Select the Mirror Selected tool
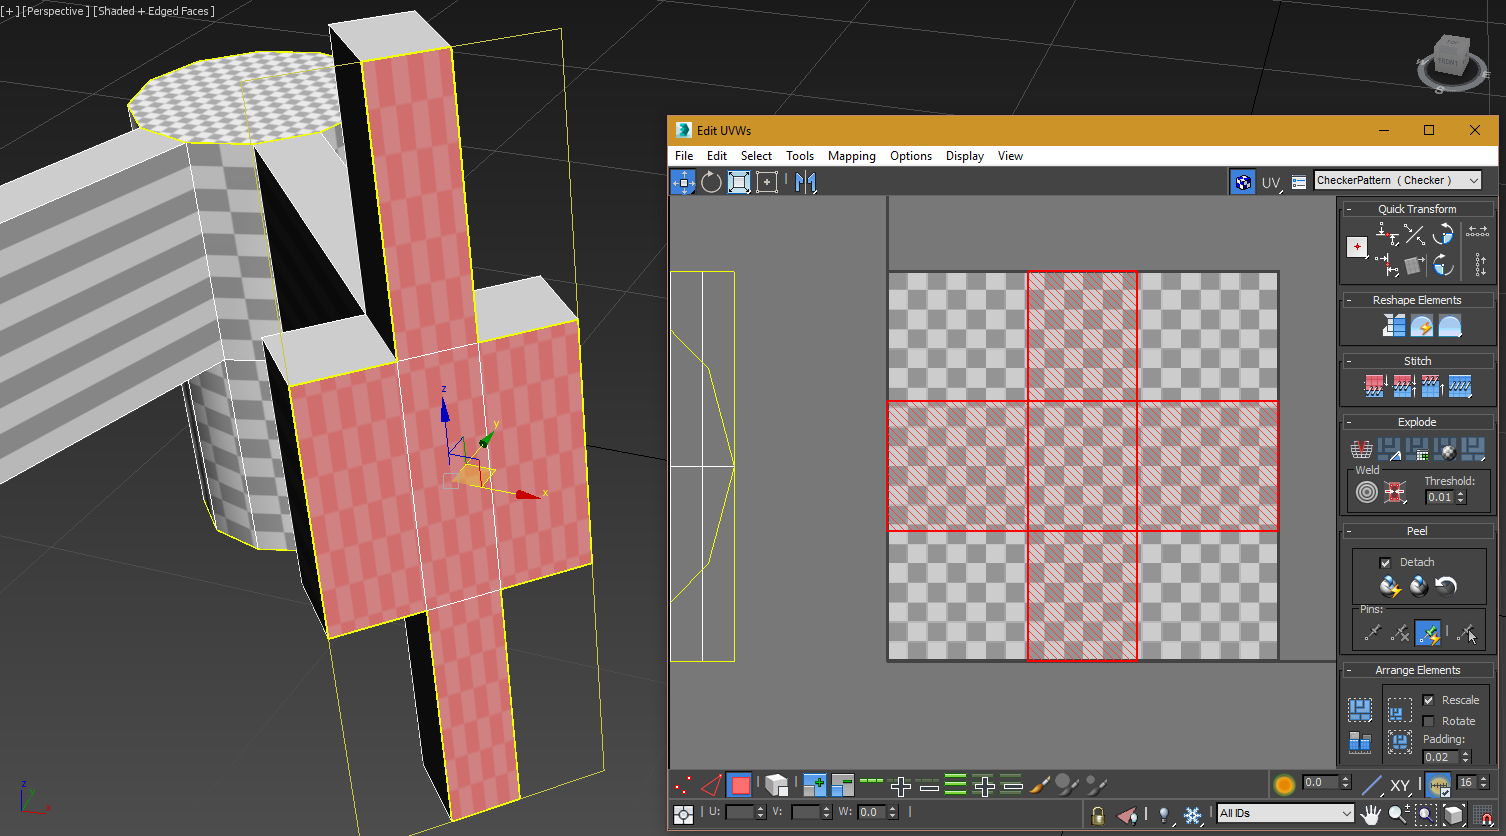 click(806, 181)
